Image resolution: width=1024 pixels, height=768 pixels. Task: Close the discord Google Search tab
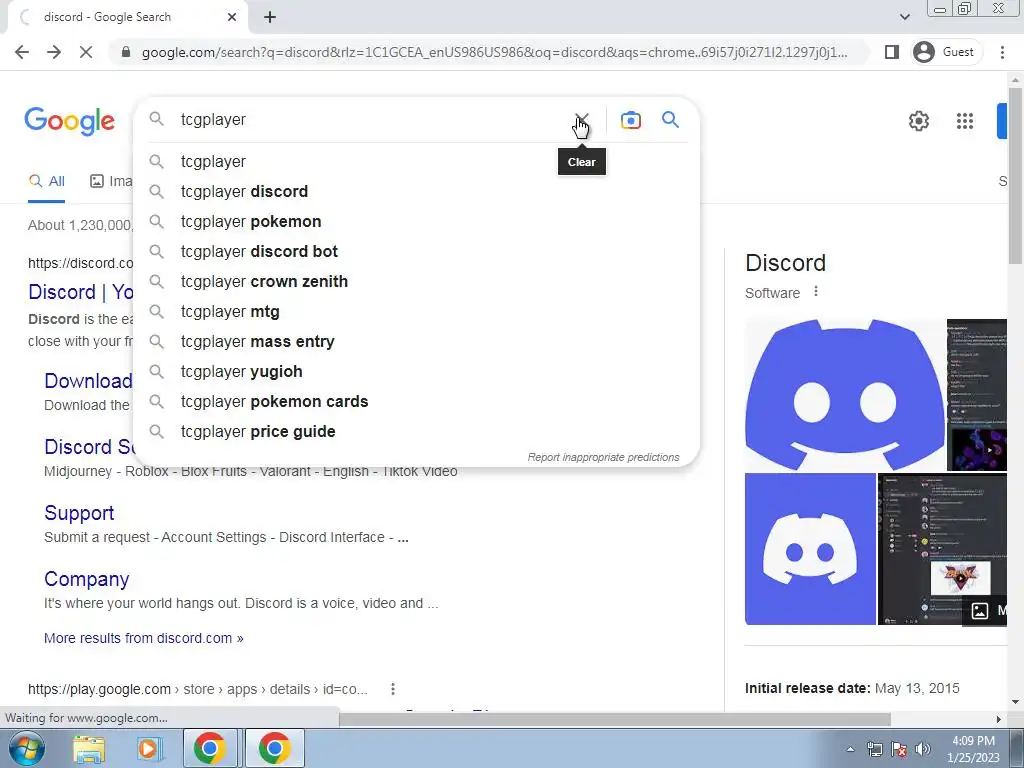click(232, 17)
